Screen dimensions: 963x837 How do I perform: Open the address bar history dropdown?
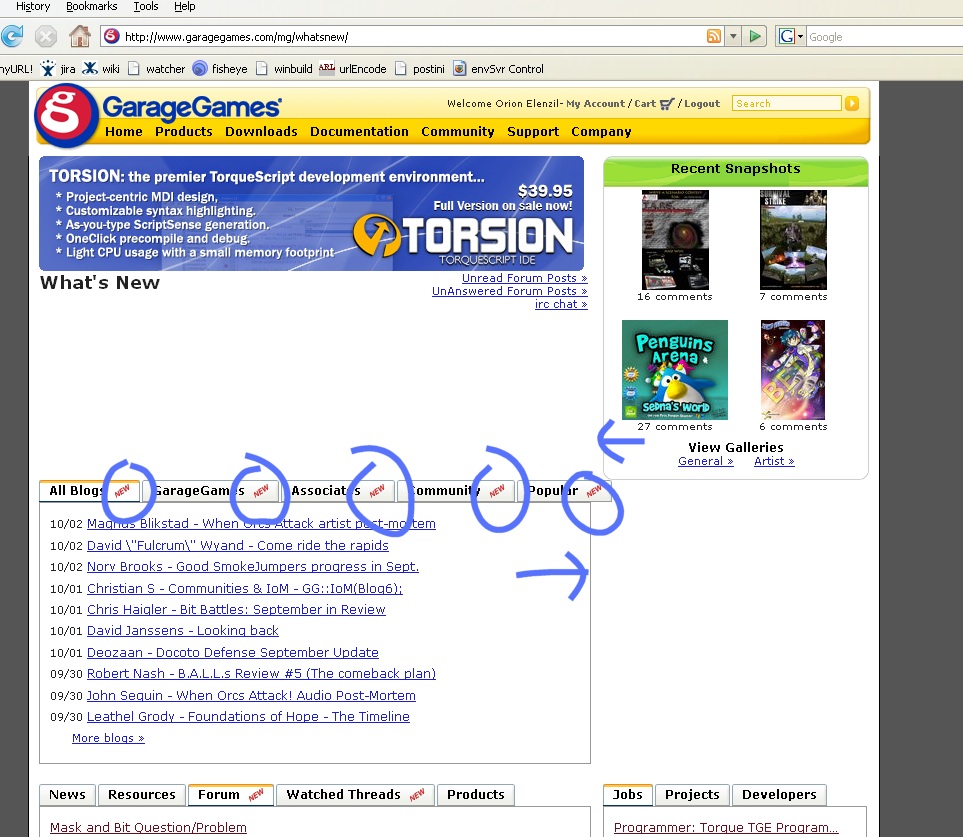(733, 37)
